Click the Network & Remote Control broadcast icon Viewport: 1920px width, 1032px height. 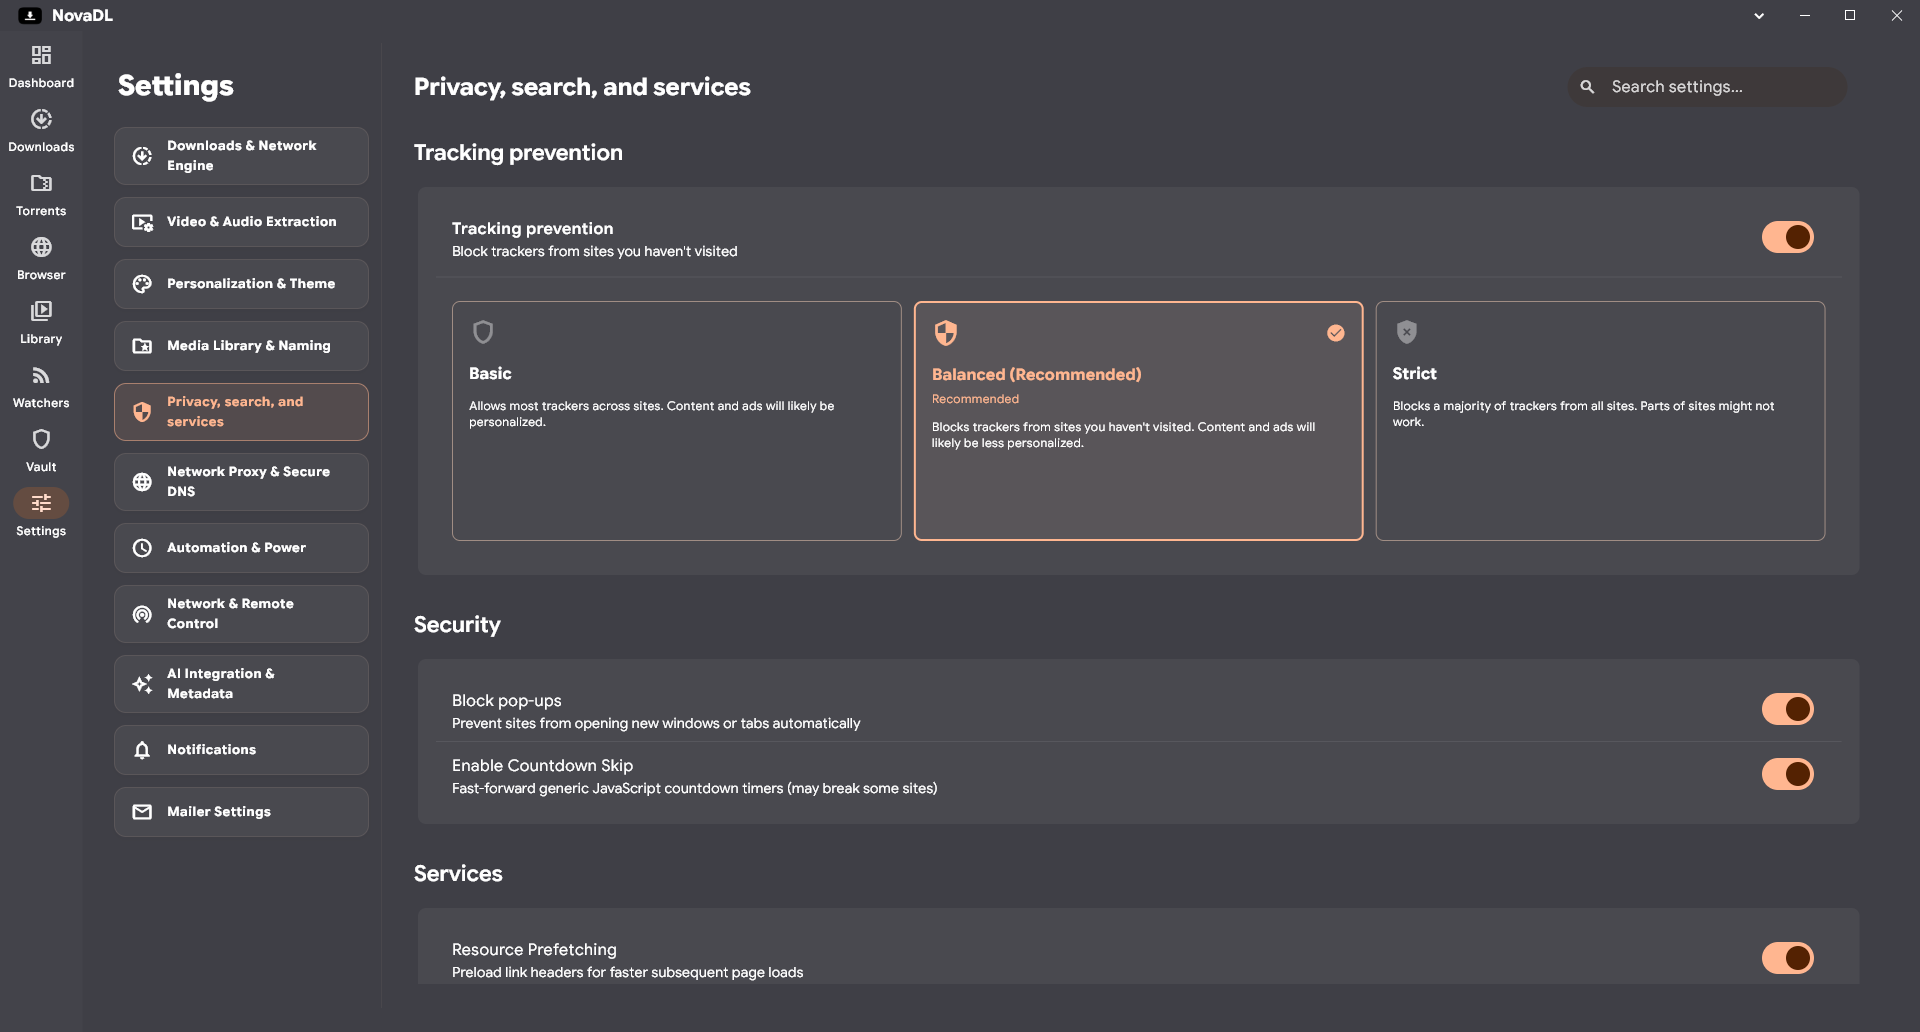(x=142, y=614)
